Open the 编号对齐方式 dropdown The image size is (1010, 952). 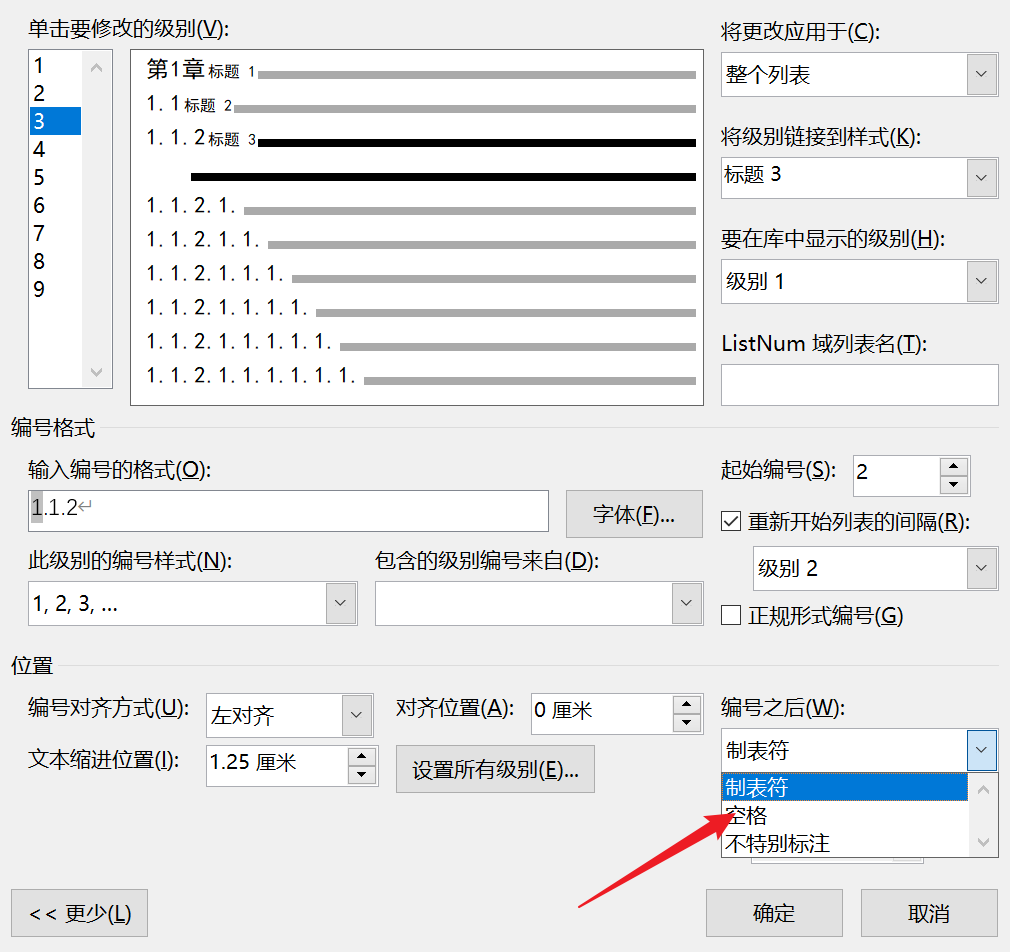355,714
